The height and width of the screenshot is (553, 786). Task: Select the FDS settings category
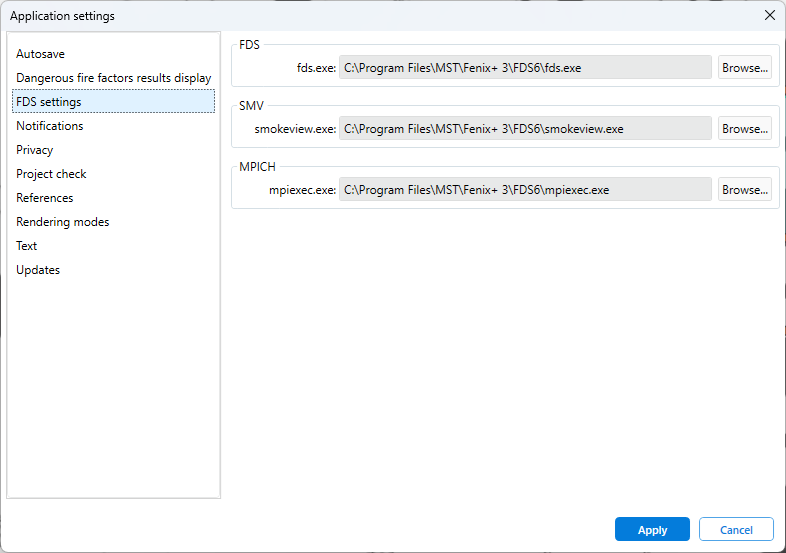pyautogui.click(x=49, y=102)
